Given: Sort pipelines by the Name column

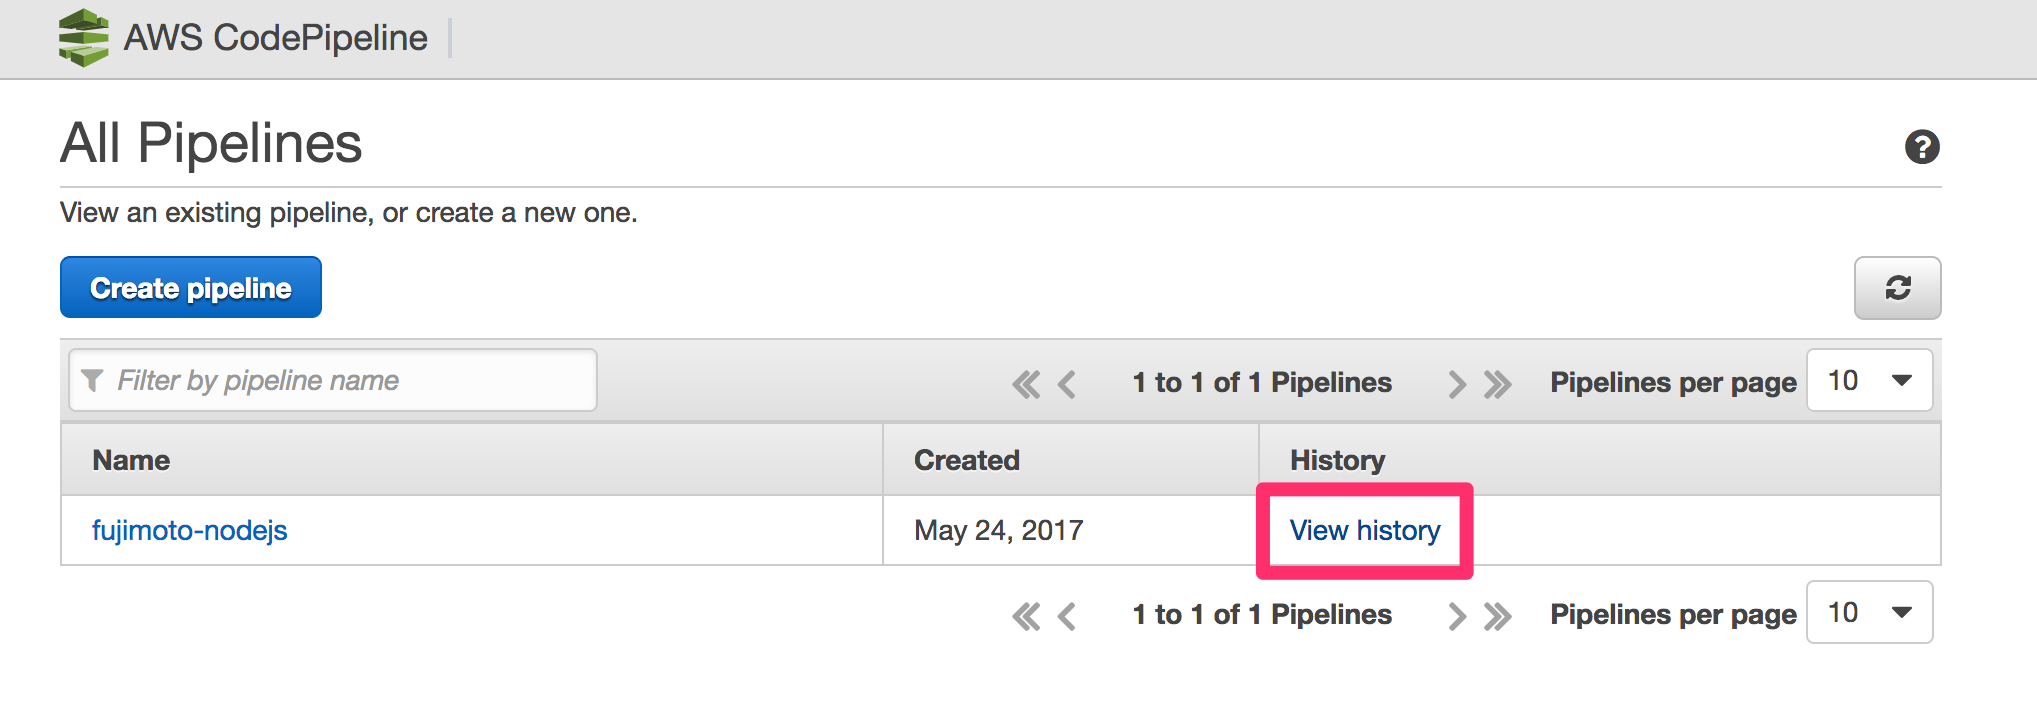Looking at the screenshot, I should [129, 459].
